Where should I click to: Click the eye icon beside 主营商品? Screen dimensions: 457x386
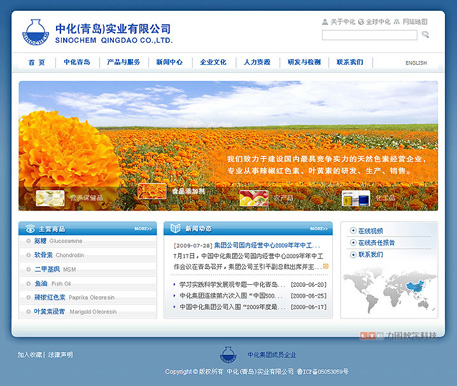pyautogui.click(x=30, y=229)
